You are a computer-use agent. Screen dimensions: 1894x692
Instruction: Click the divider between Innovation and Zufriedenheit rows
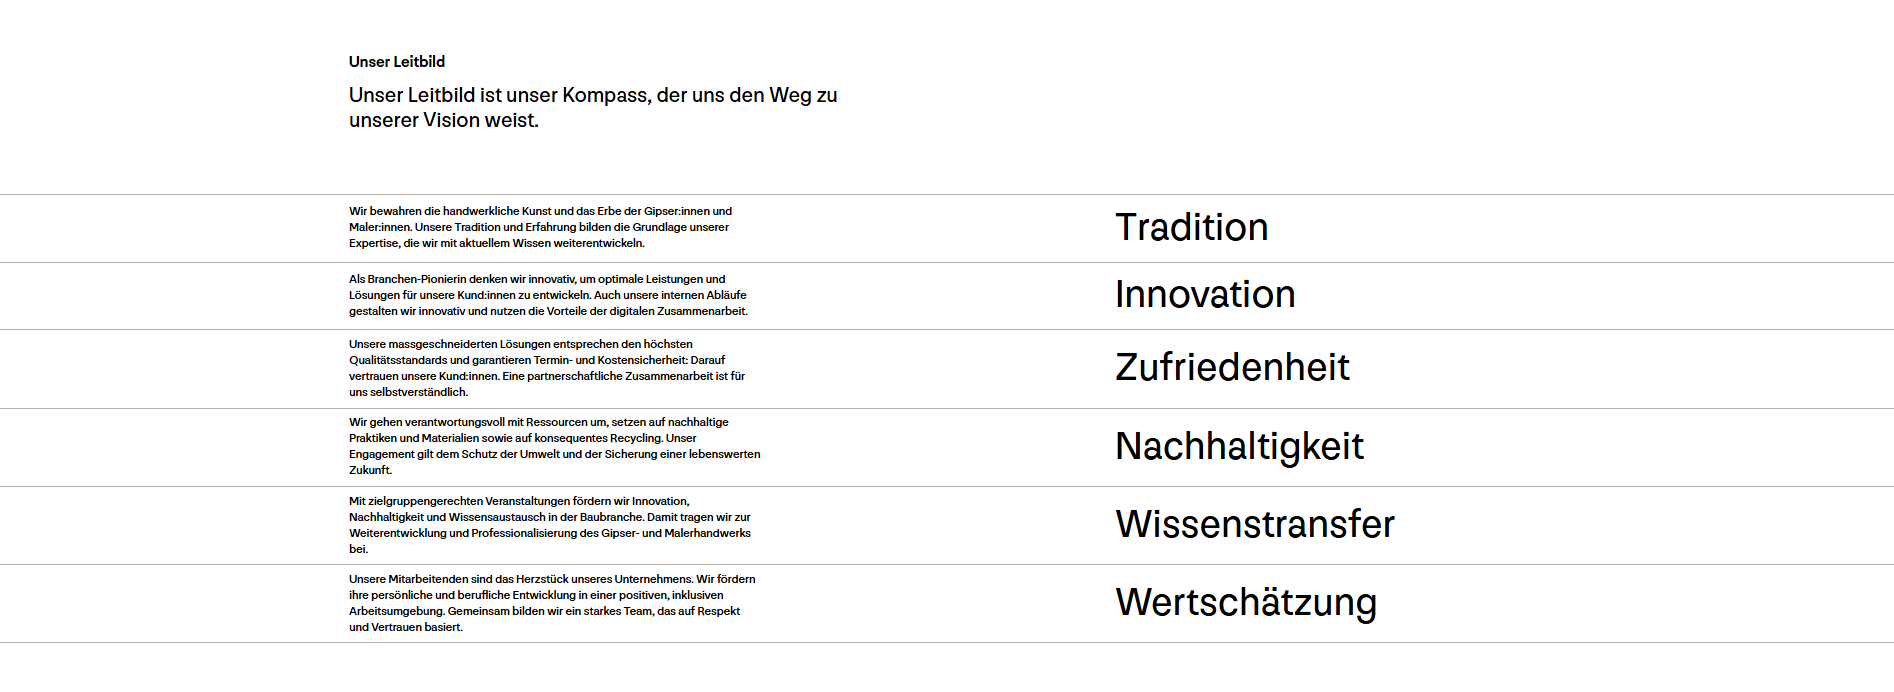[946, 329]
